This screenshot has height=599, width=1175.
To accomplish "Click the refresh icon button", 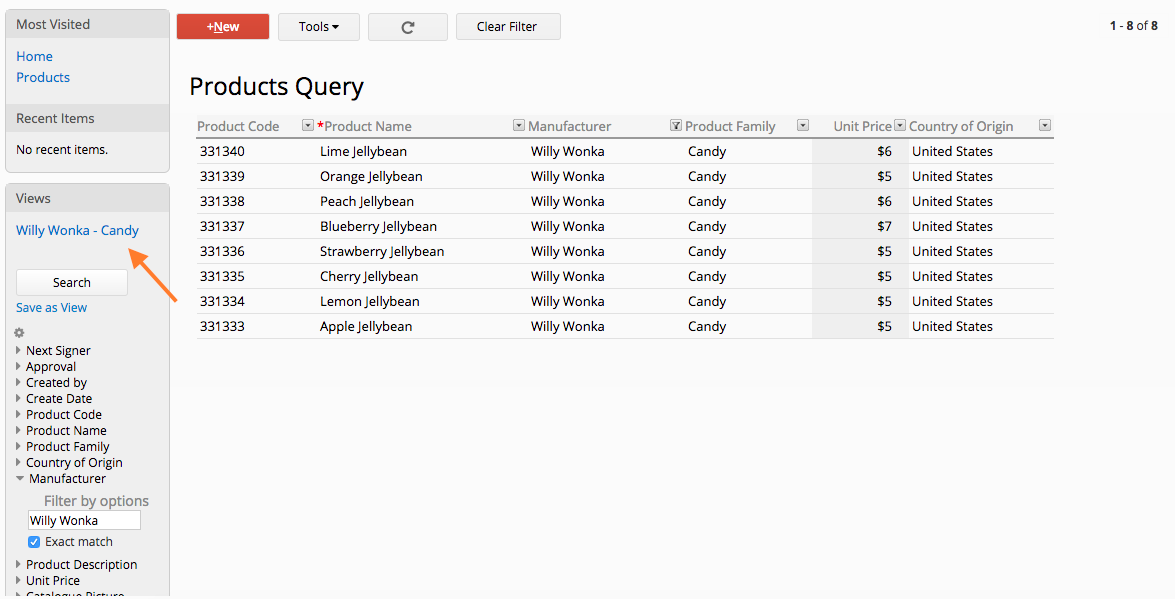I will pos(408,27).
